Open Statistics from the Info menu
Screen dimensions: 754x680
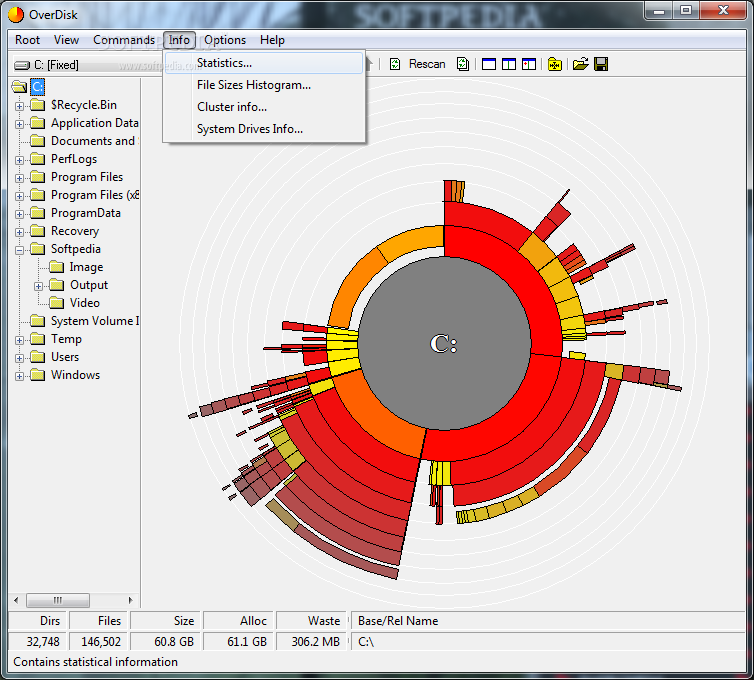[224, 63]
